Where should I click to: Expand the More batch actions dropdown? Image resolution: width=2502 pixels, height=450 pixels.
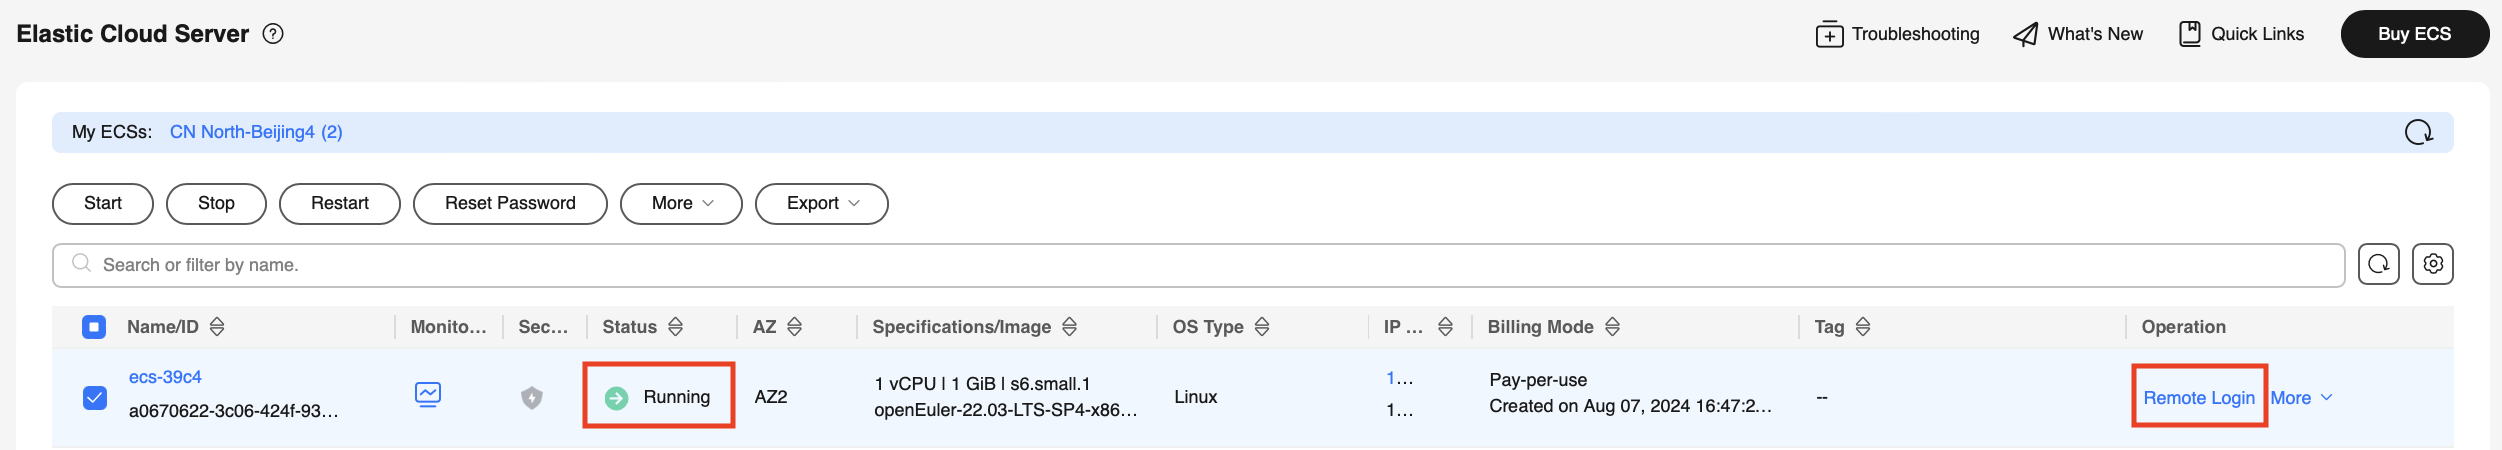681,204
